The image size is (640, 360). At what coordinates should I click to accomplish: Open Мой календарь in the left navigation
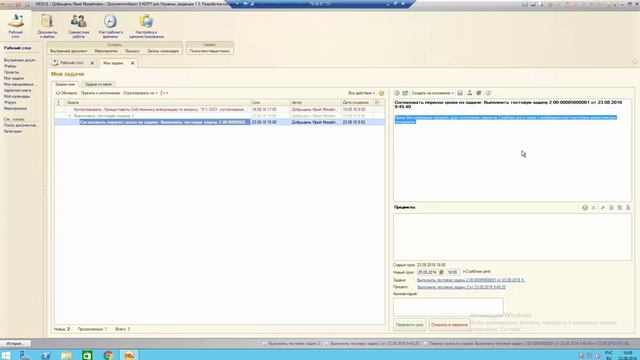[x=17, y=97]
